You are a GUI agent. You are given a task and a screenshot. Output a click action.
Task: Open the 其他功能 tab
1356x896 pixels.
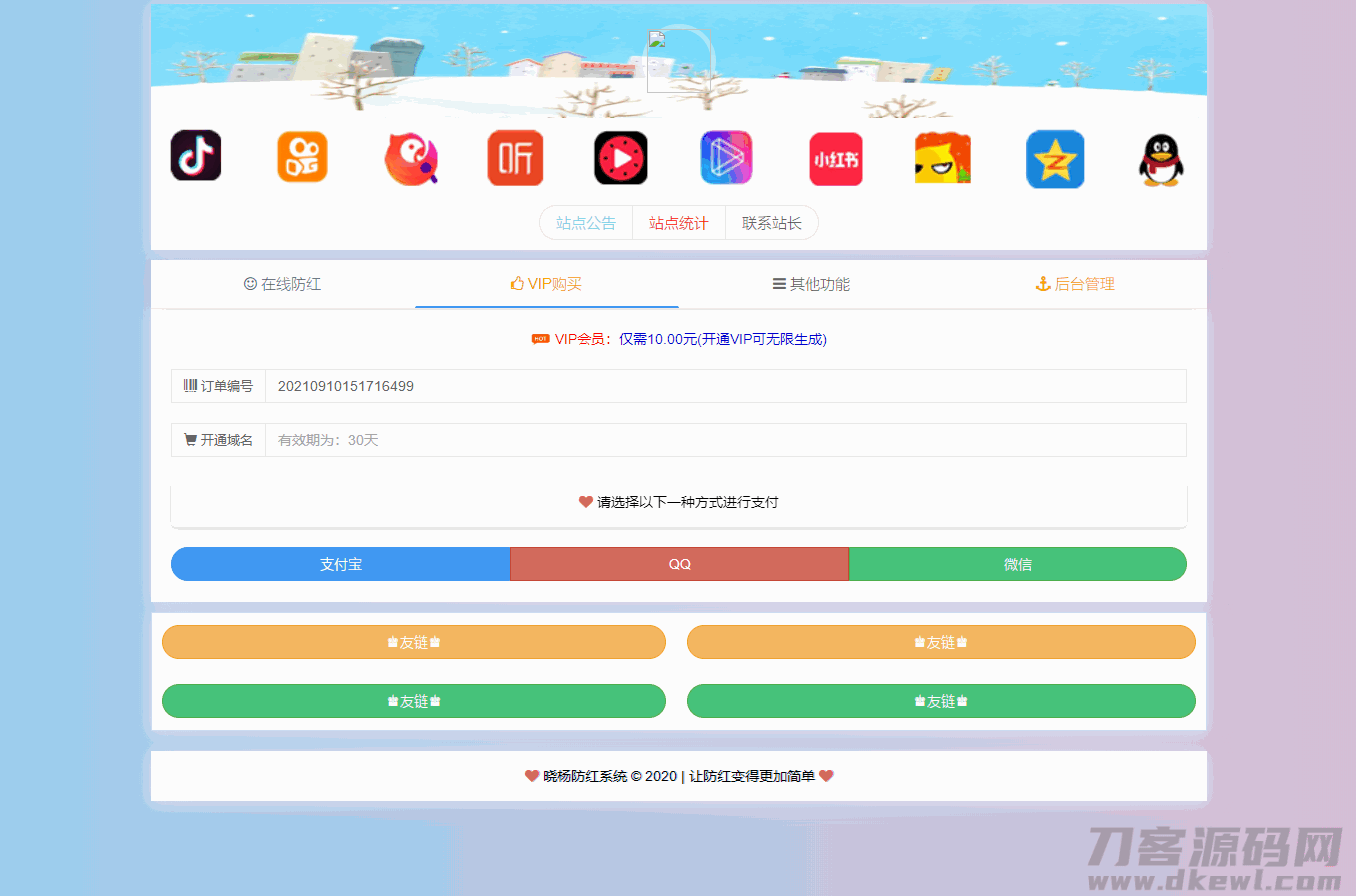[811, 284]
